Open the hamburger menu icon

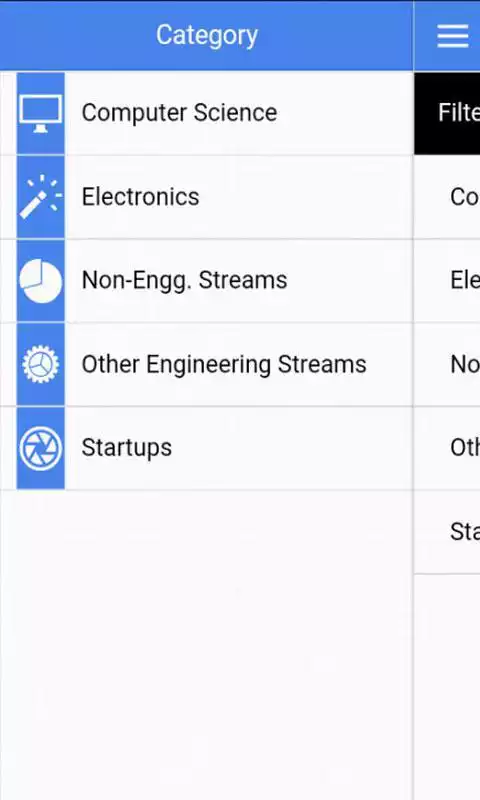(452, 36)
